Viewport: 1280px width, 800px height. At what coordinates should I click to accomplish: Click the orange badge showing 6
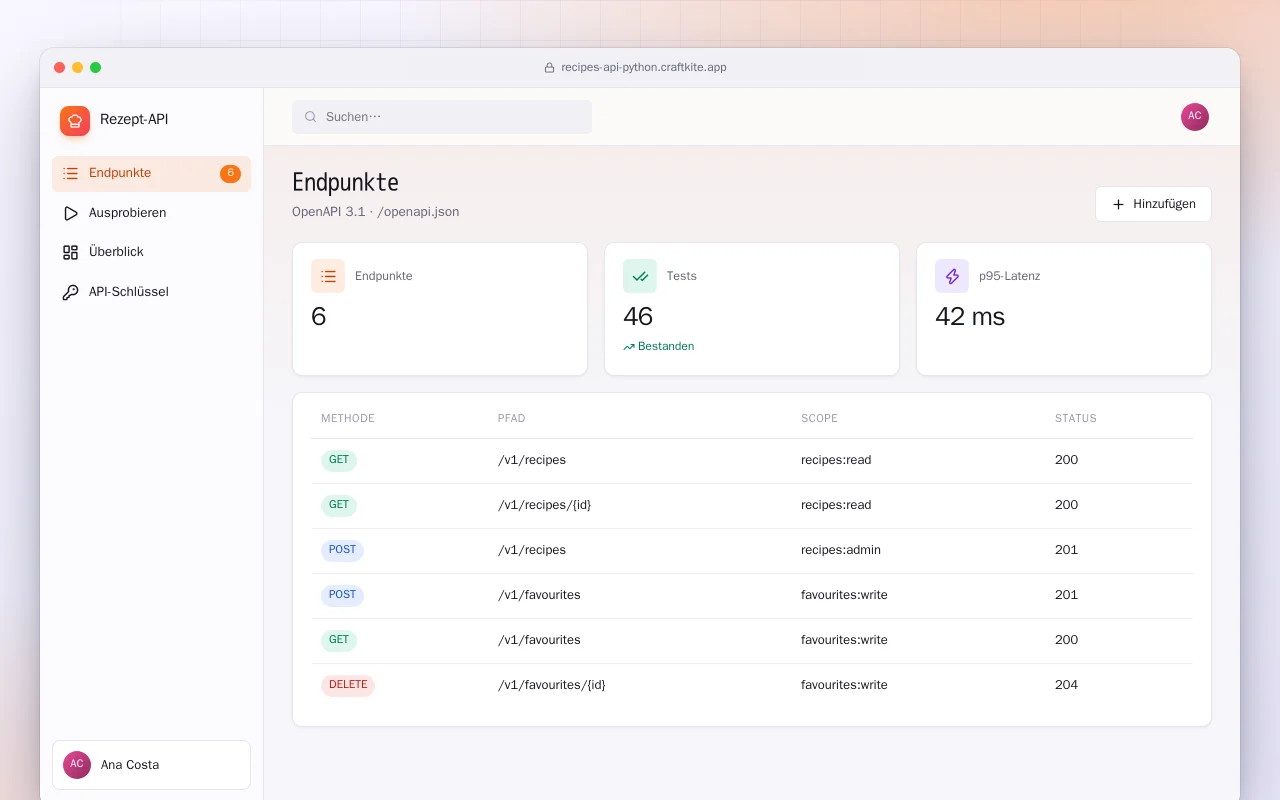click(x=230, y=173)
